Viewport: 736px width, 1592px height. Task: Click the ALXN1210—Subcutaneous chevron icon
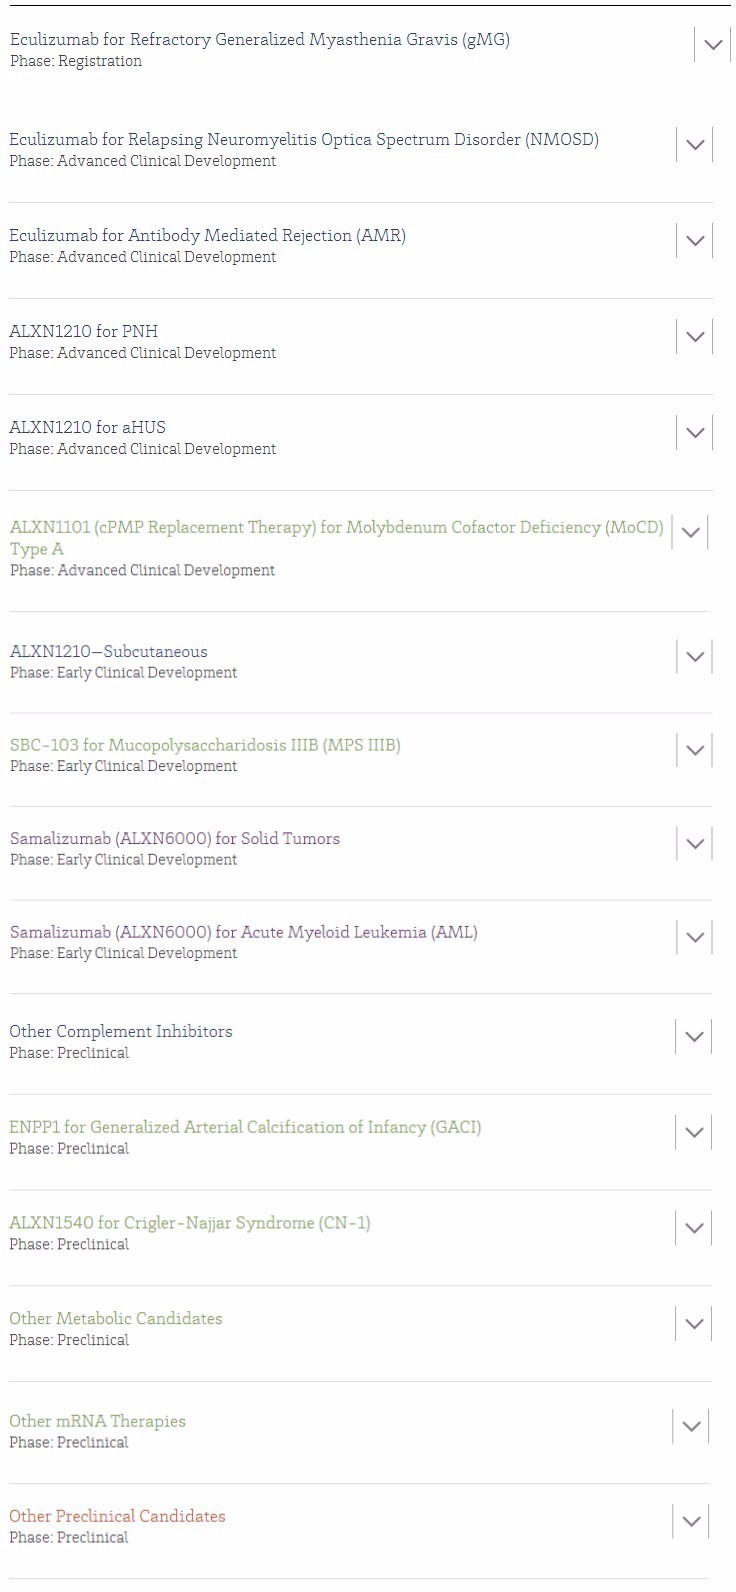point(695,657)
